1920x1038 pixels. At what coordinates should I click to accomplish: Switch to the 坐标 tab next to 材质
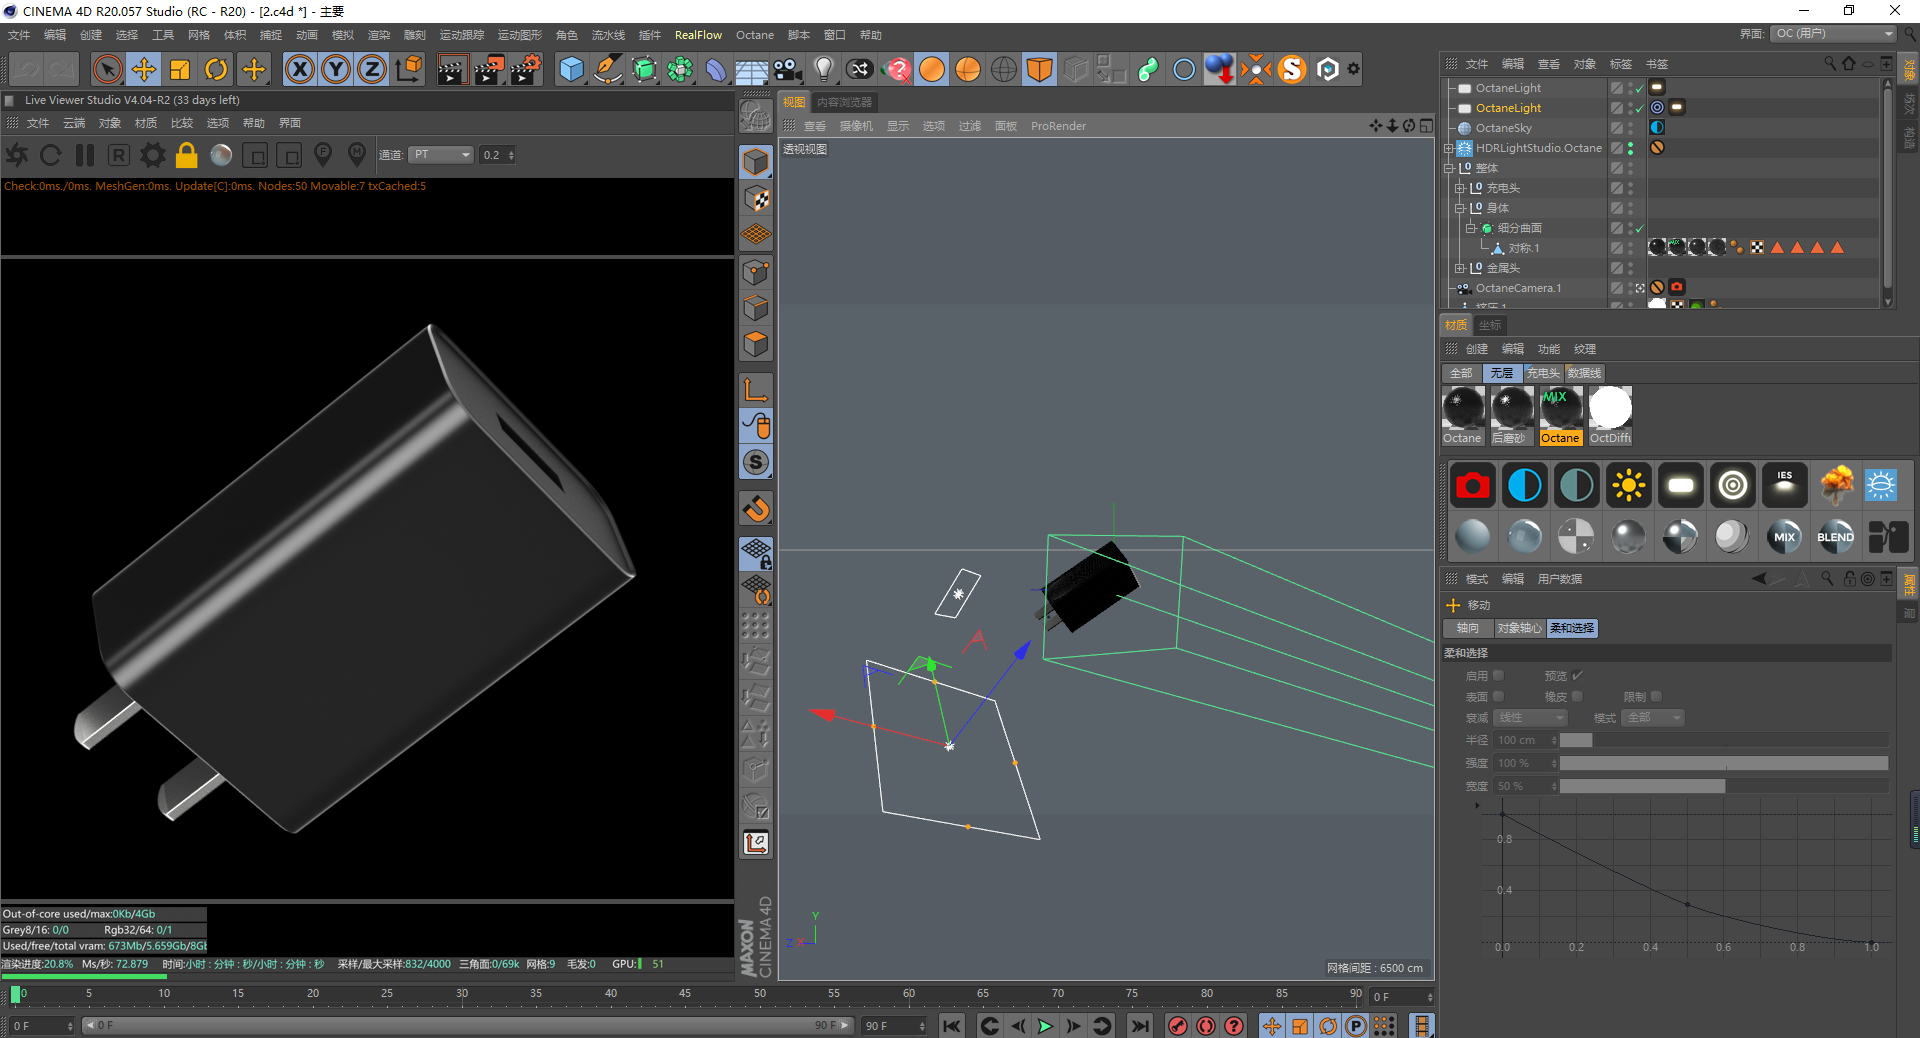pyautogui.click(x=1489, y=325)
